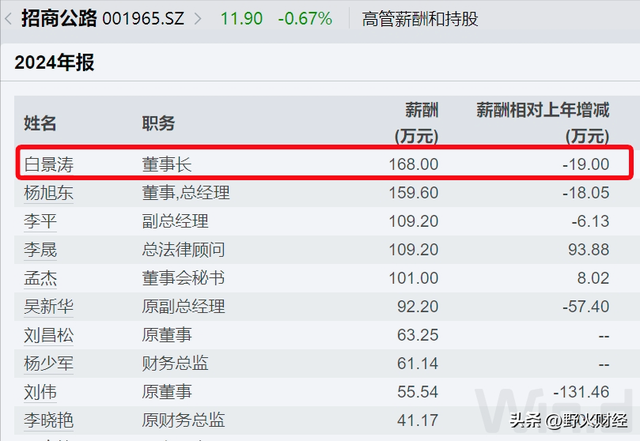This screenshot has width=640, height=441.
Task: Click 原副总经理 position cell
Action: [x=183, y=307]
